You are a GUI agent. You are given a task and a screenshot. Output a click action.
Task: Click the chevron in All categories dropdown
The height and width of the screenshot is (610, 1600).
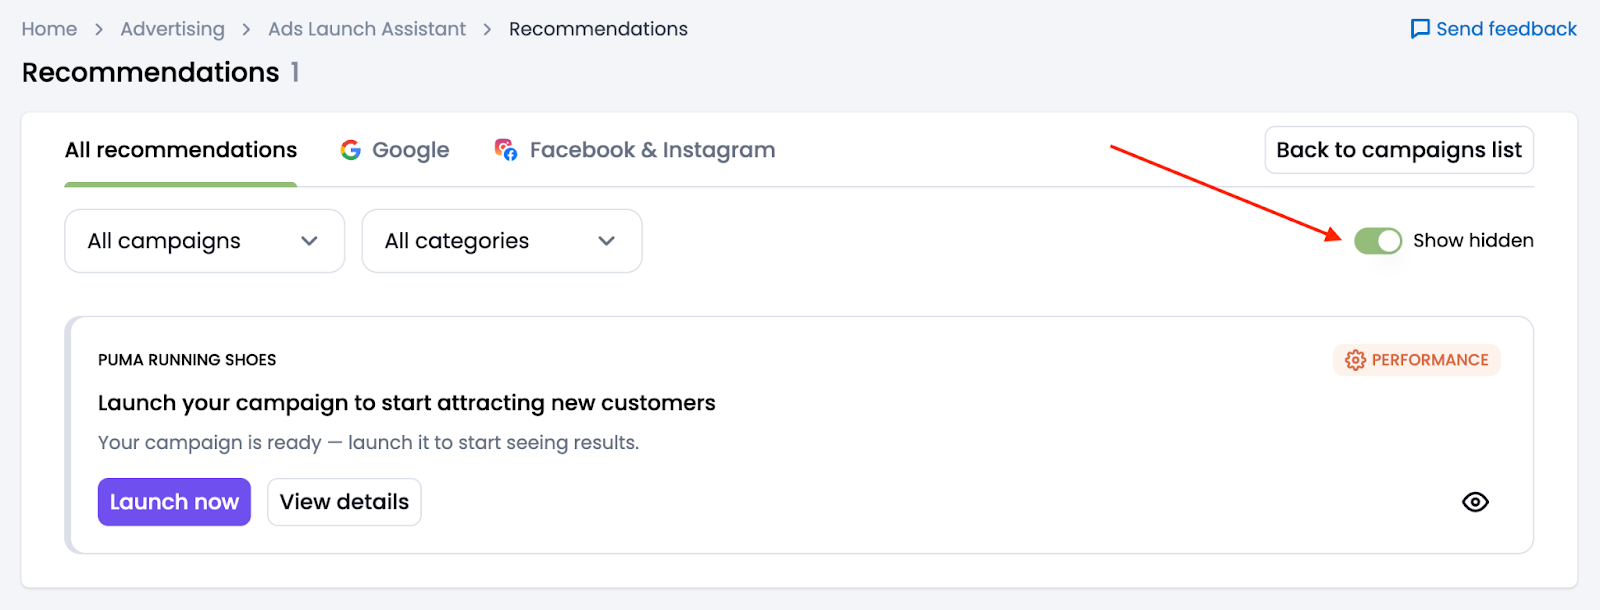tap(606, 241)
